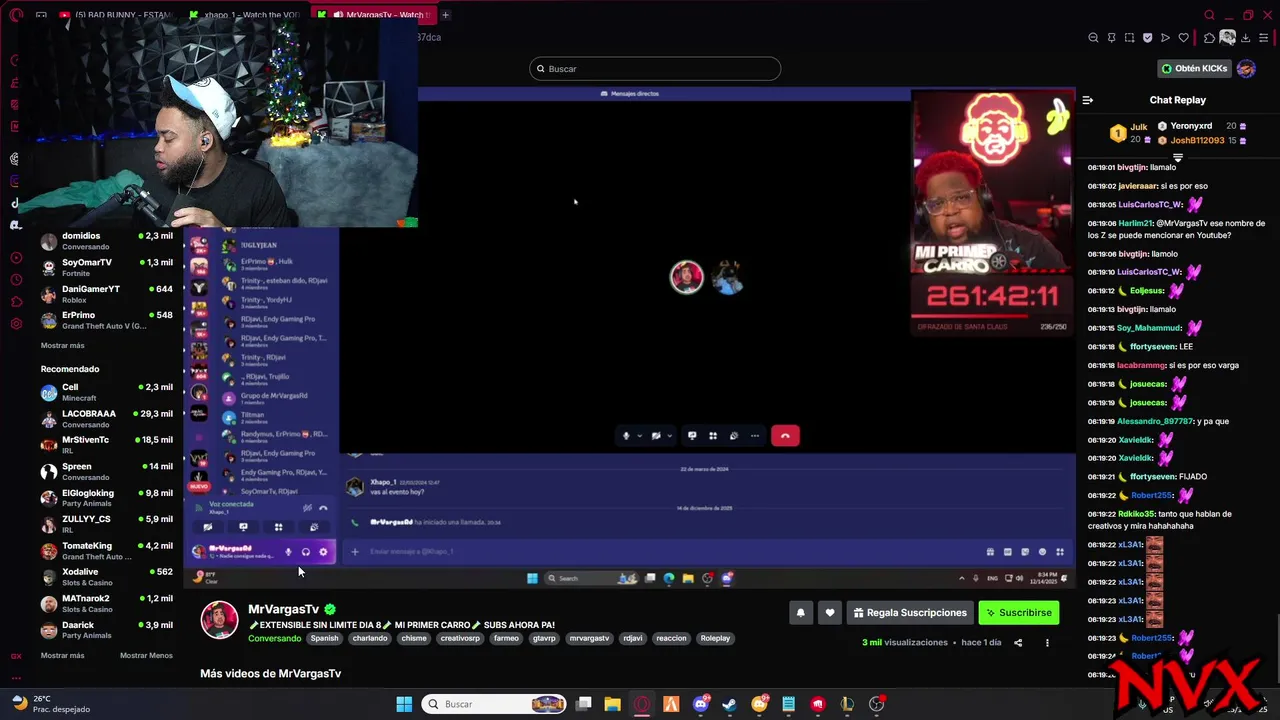Click the notification bell for MrVargasTv
1280x720 pixels.
click(x=800, y=613)
